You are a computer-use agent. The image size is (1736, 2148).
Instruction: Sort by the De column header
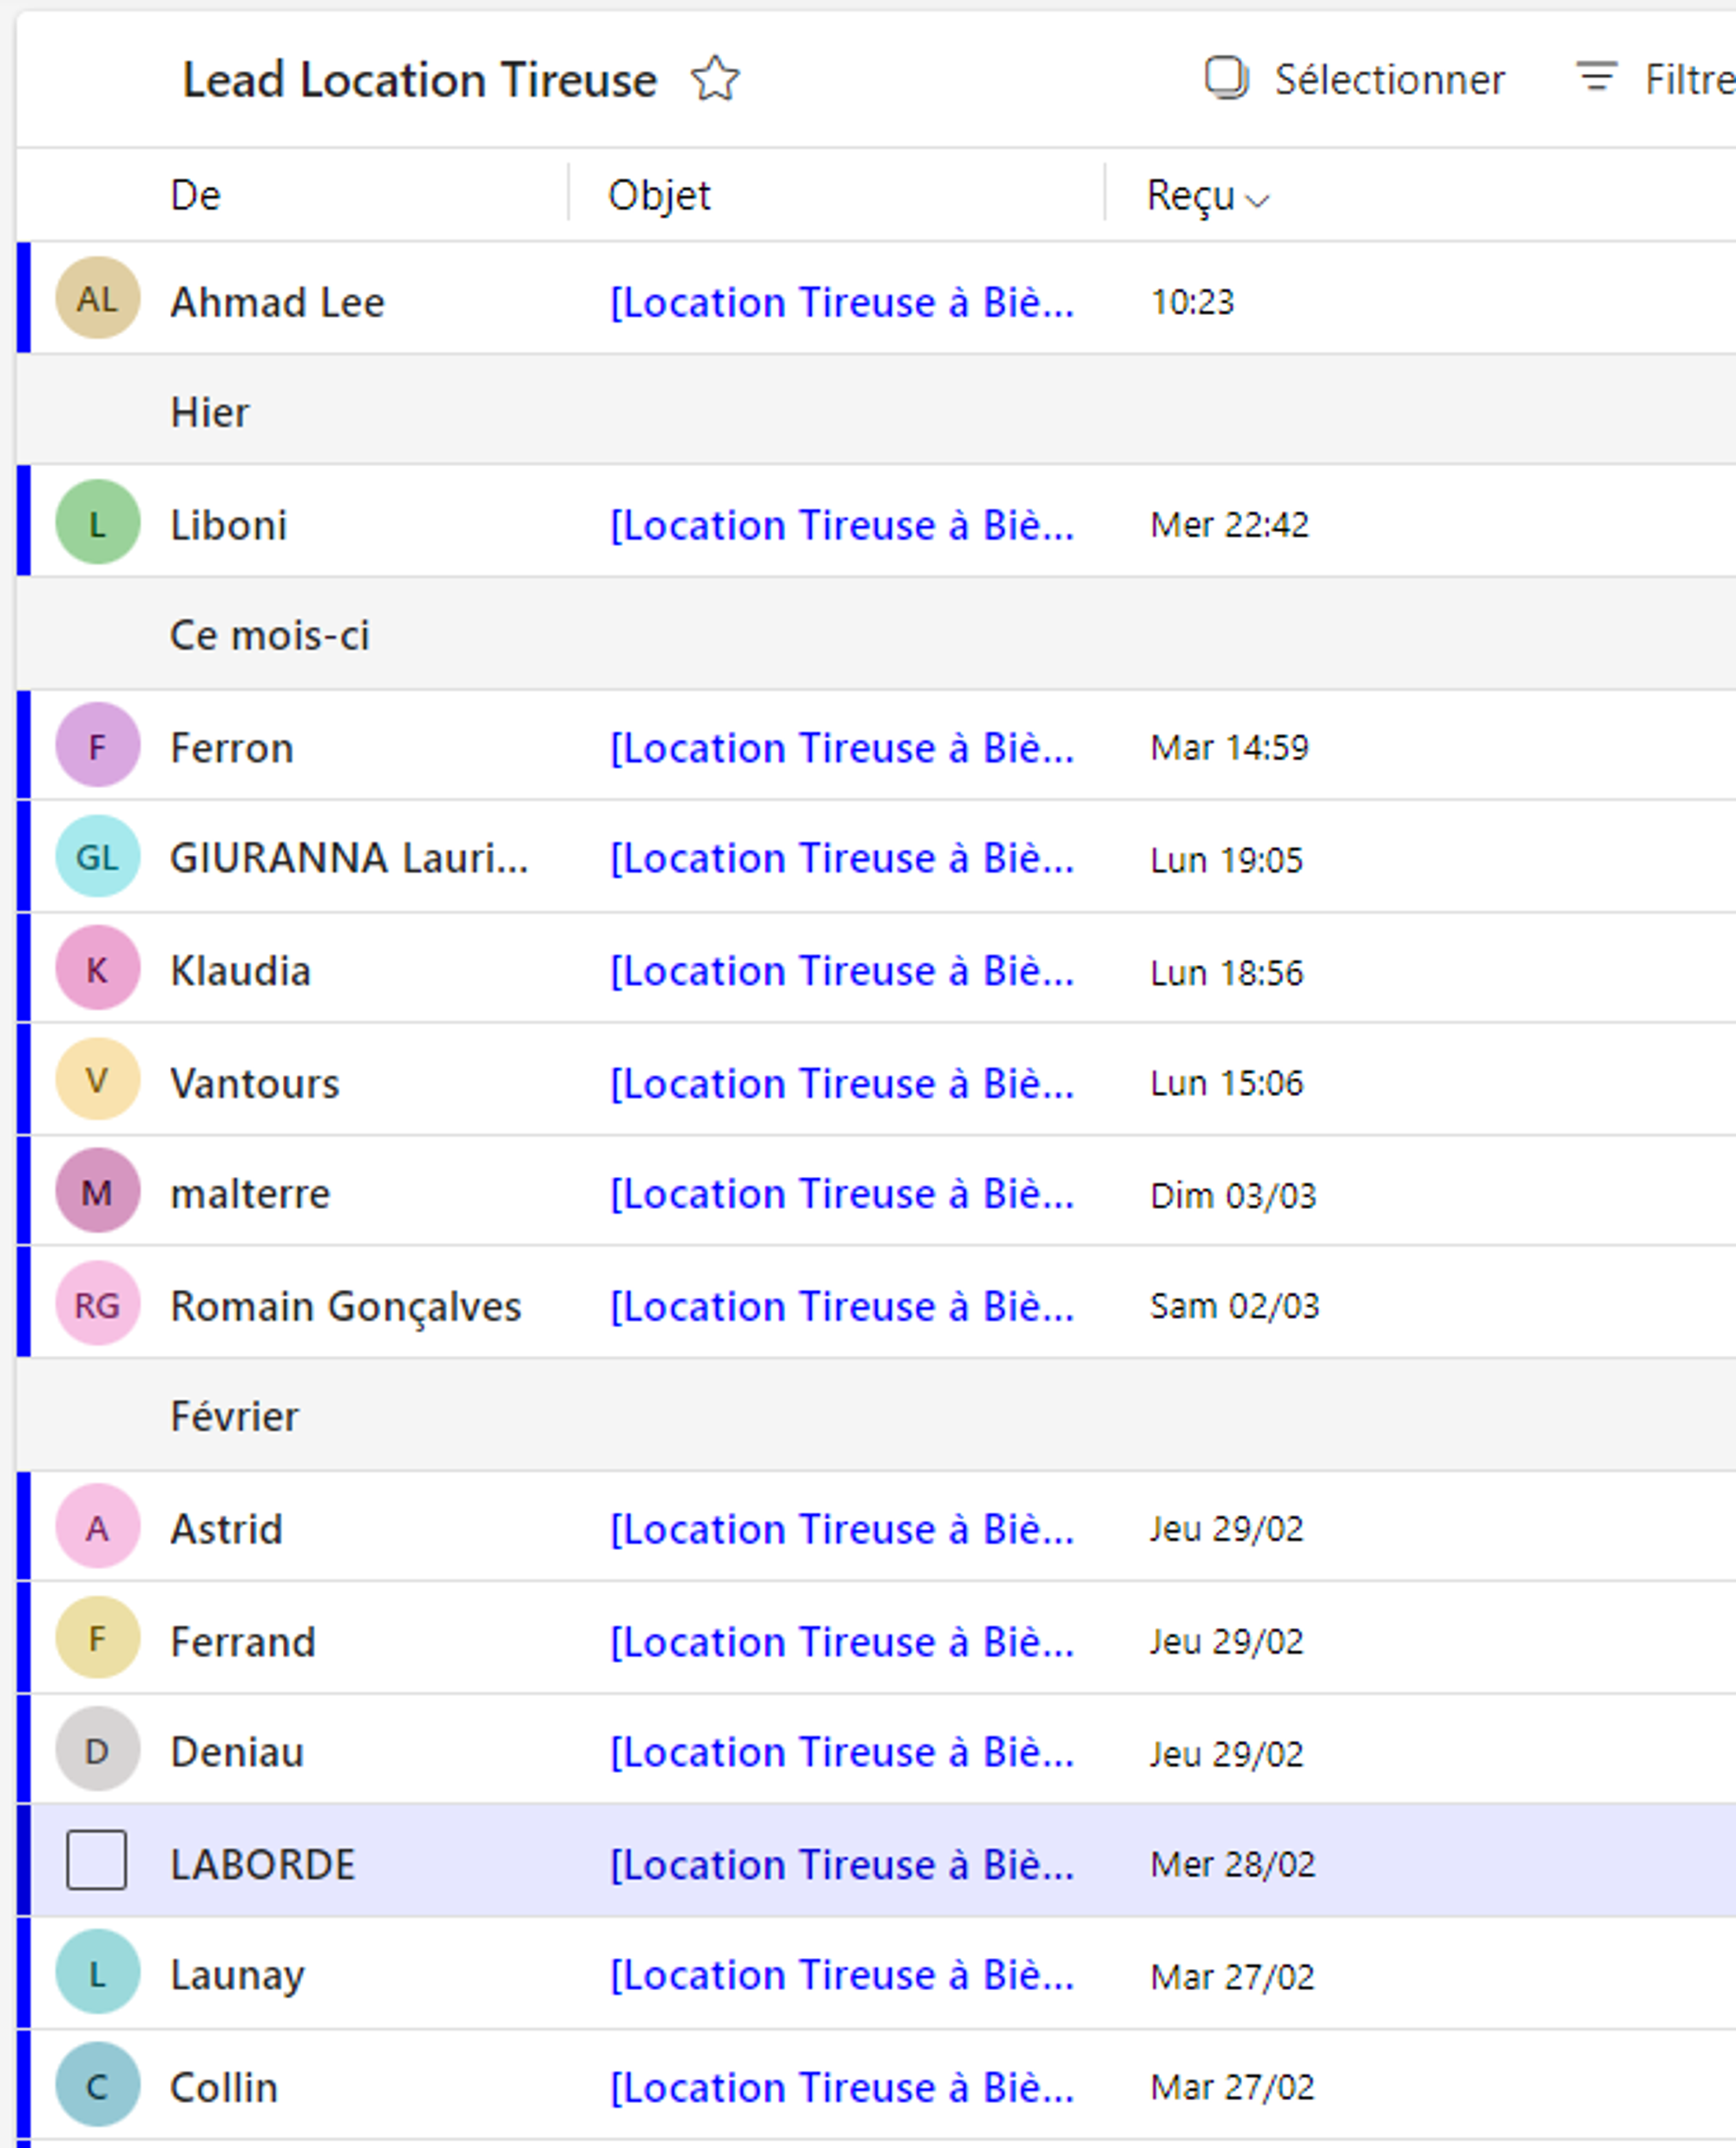point(196,195)
